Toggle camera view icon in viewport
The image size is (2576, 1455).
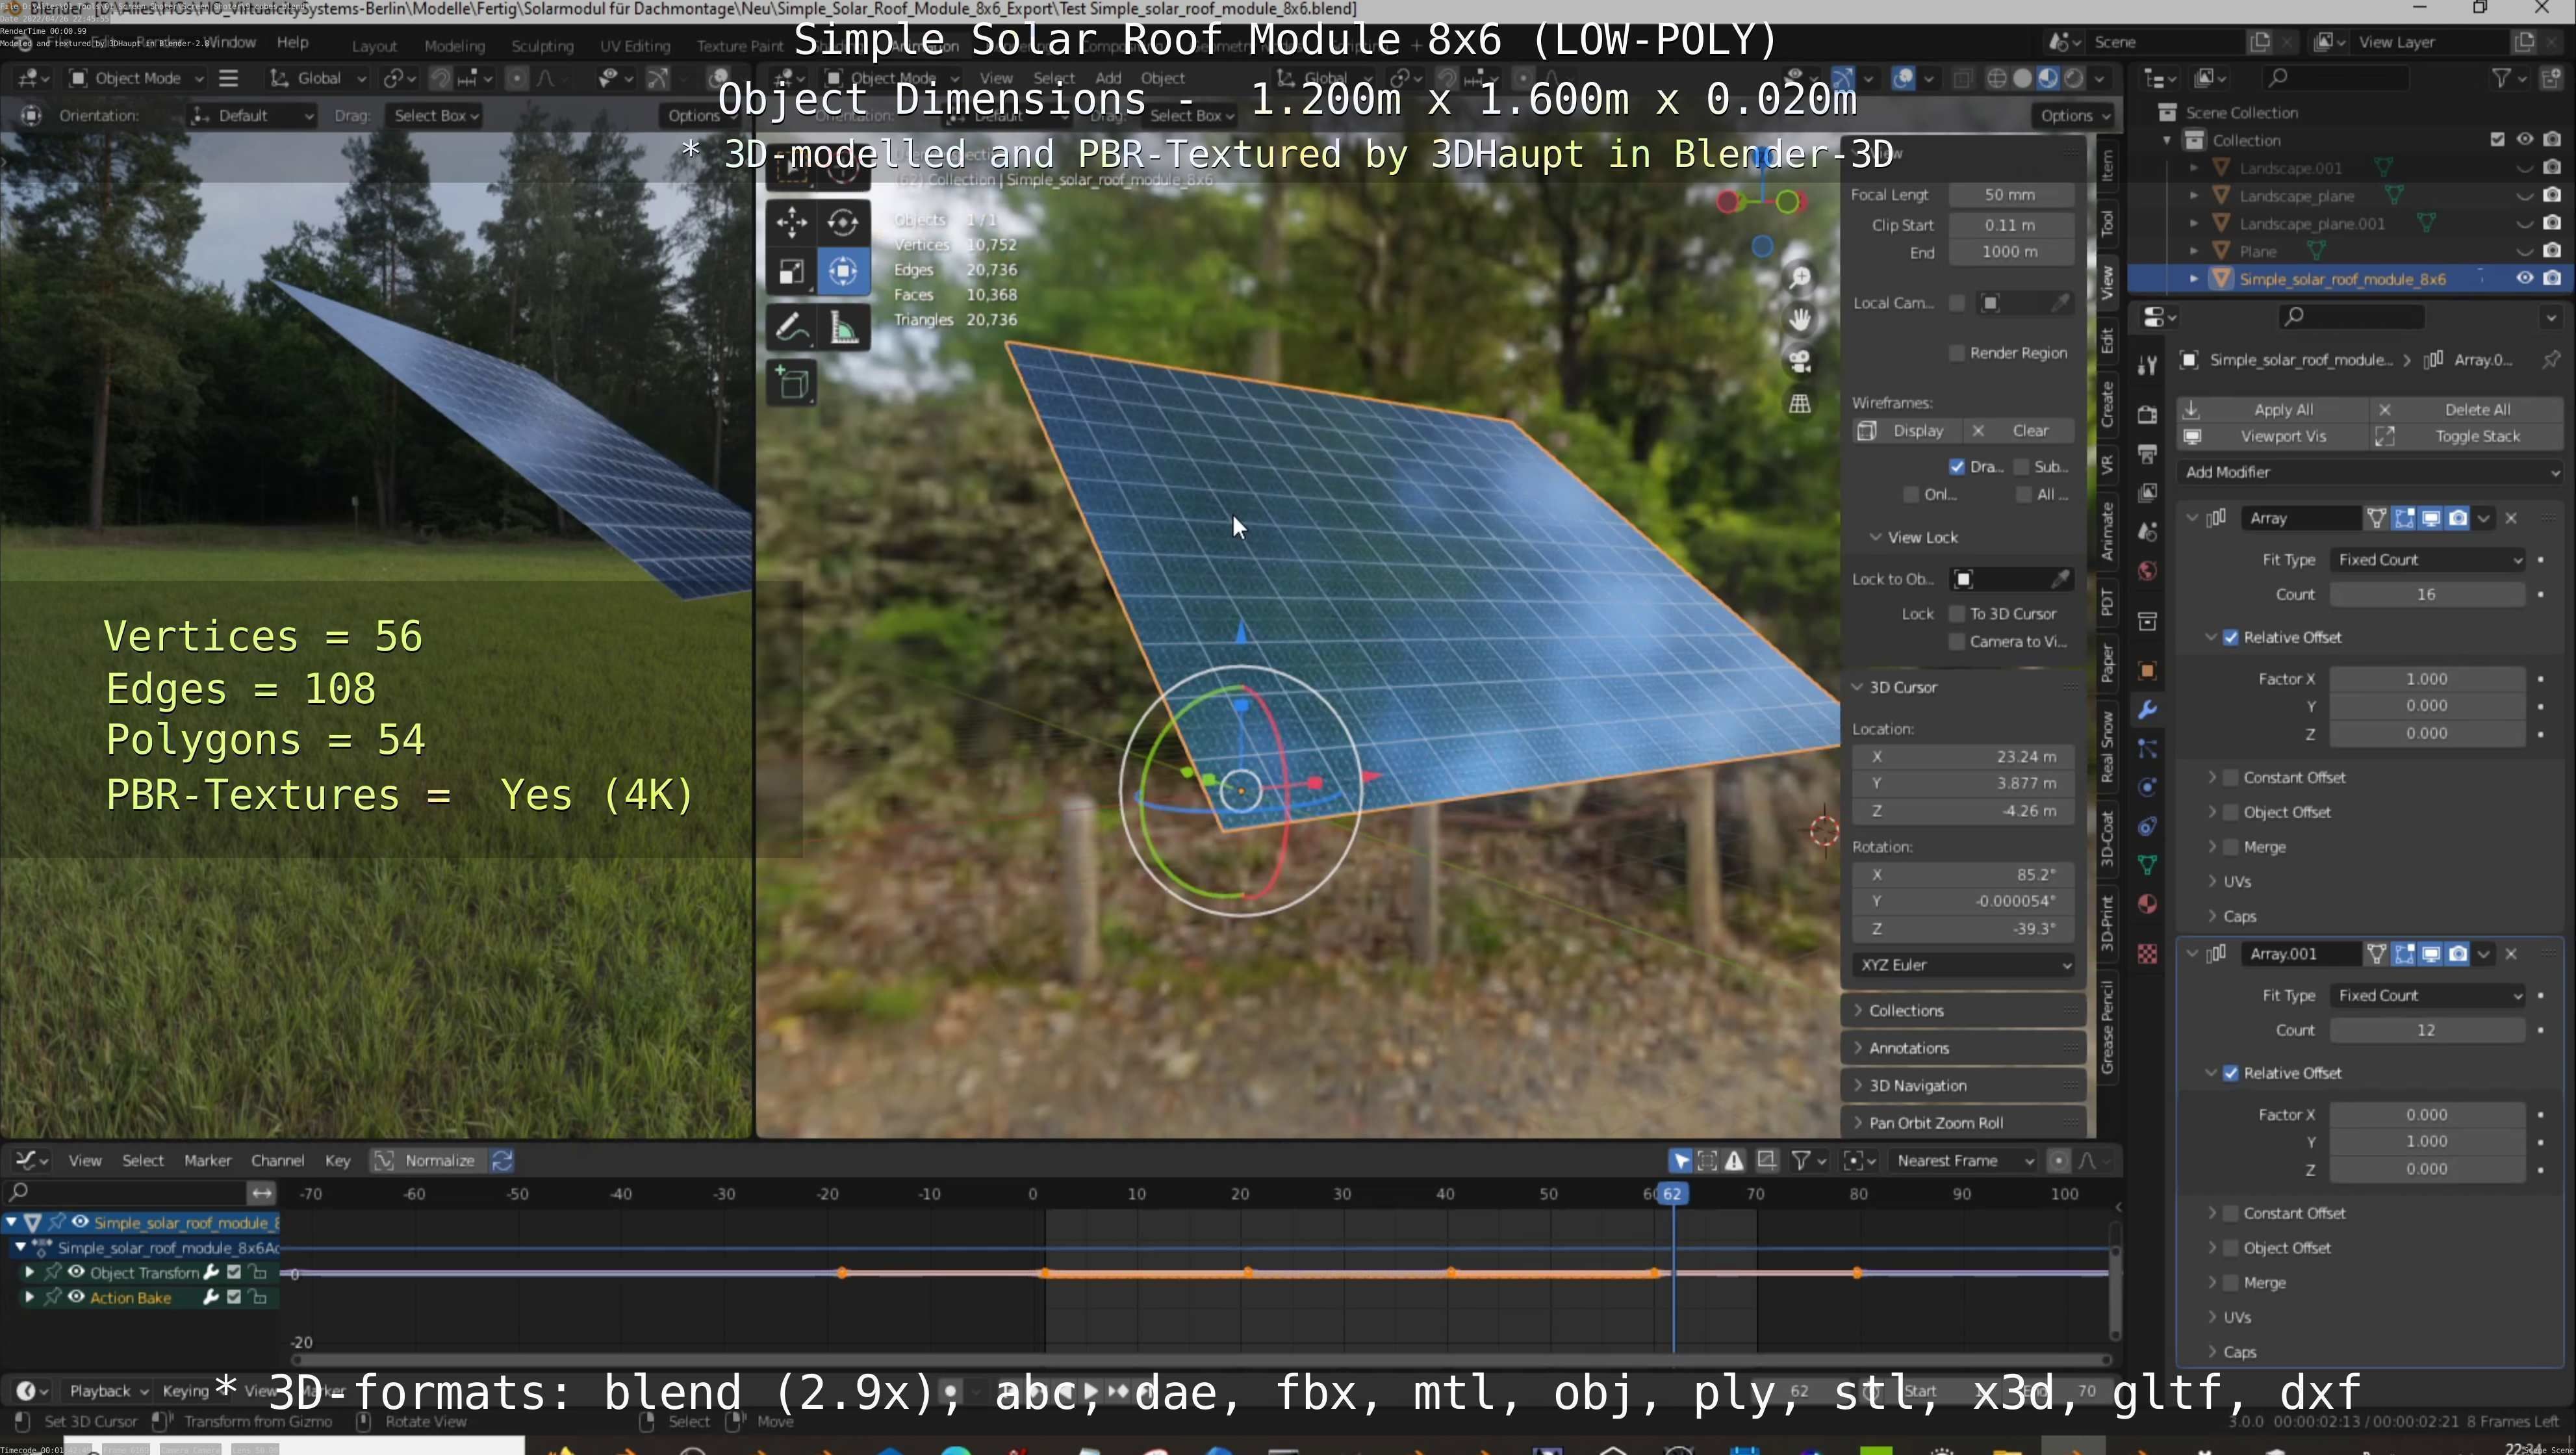[x=1800, y=361]
